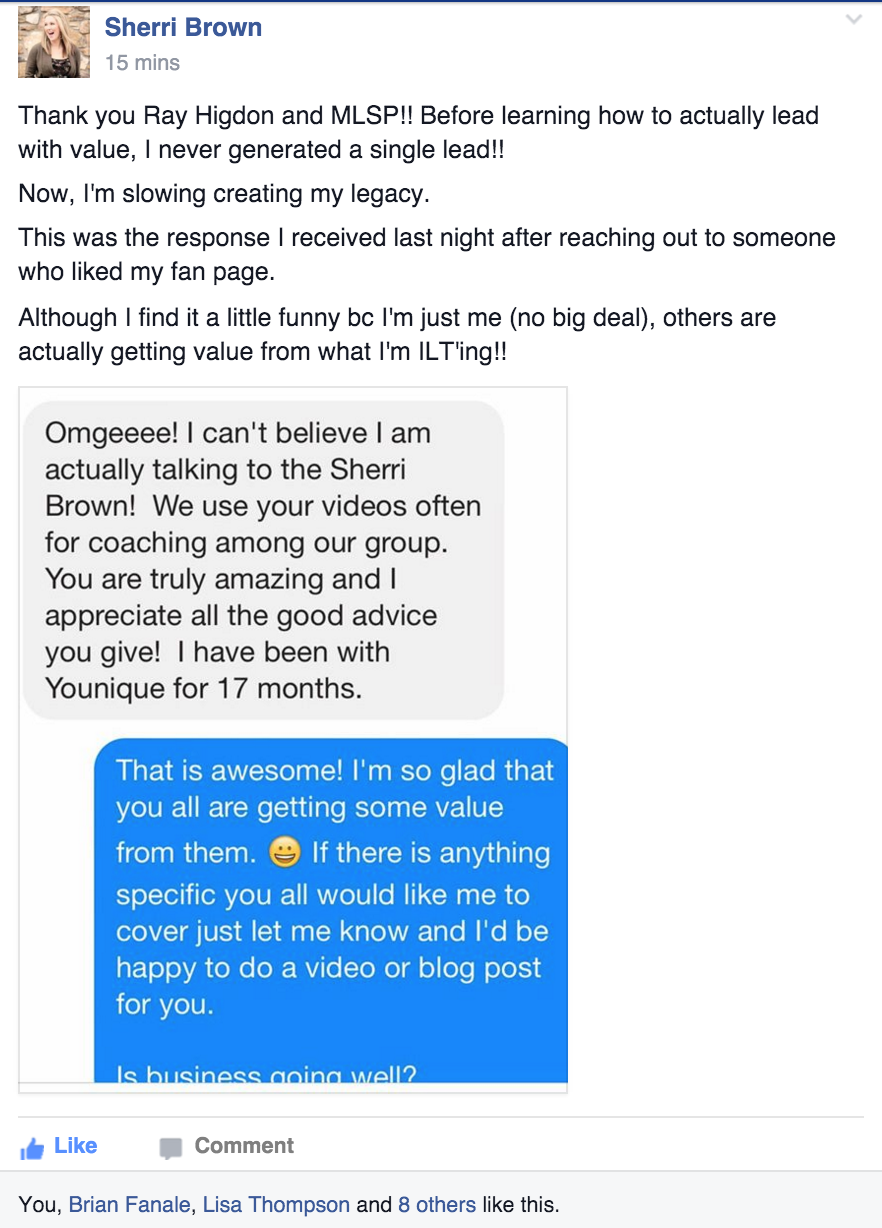Click the 'Although I find it' paragraph

(397, 335)
